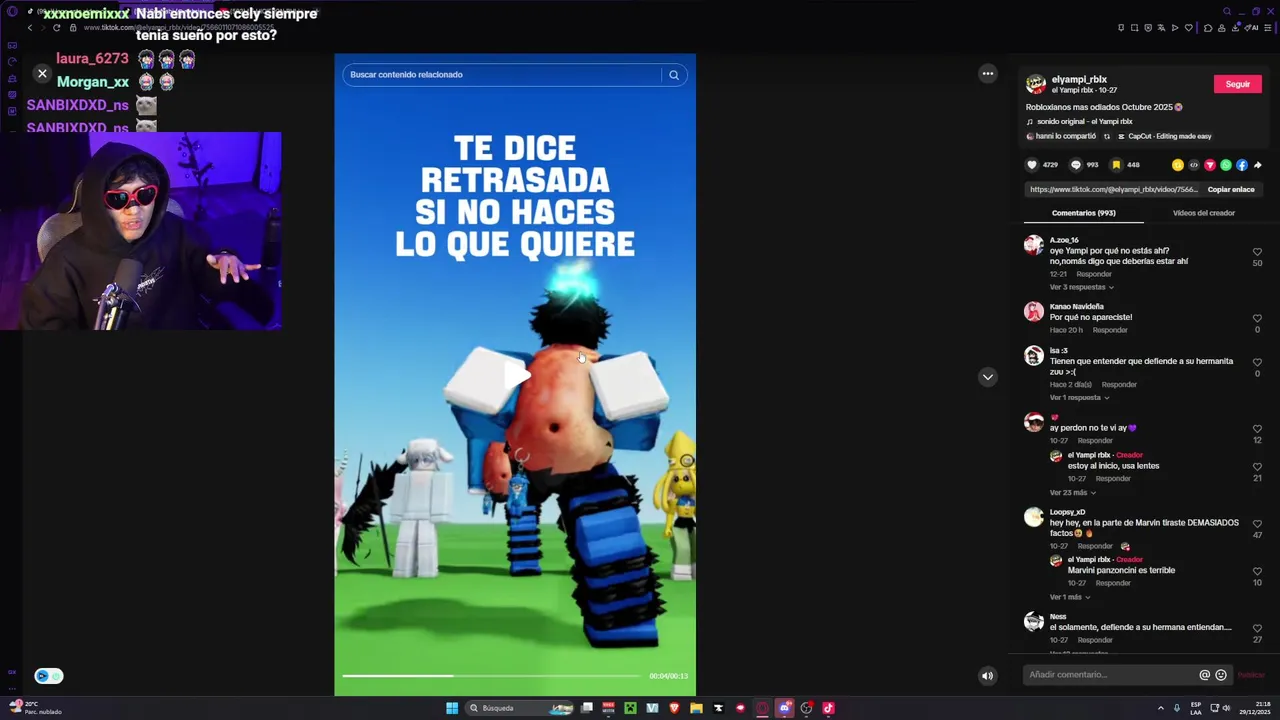The height and width of the screenshot is (720, 1280).
Task: Click the Buscar contenido relacionado search field
Action: click(x=503, y=75)
